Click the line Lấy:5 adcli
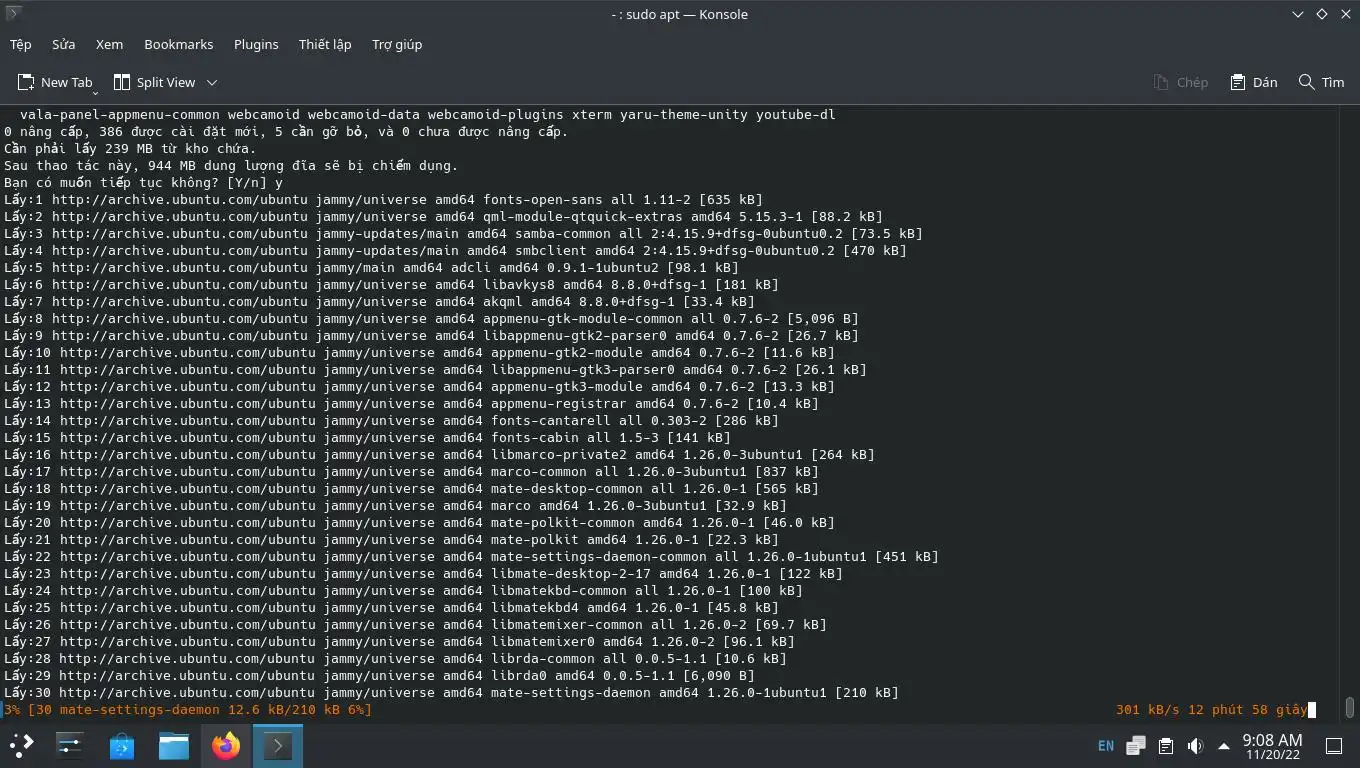The image size is (1360, 768). 371,267
